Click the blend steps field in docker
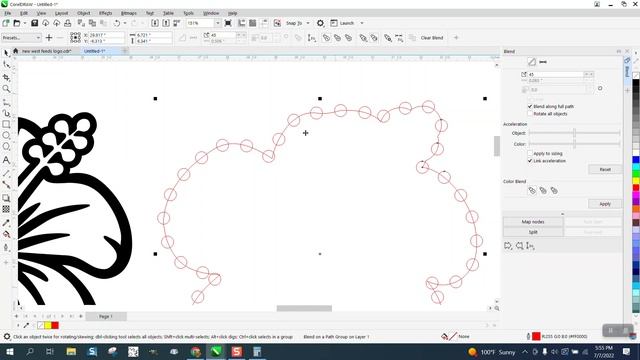This screenshot has width=640, height=360. pyautogui.click(x=556, y=74)
